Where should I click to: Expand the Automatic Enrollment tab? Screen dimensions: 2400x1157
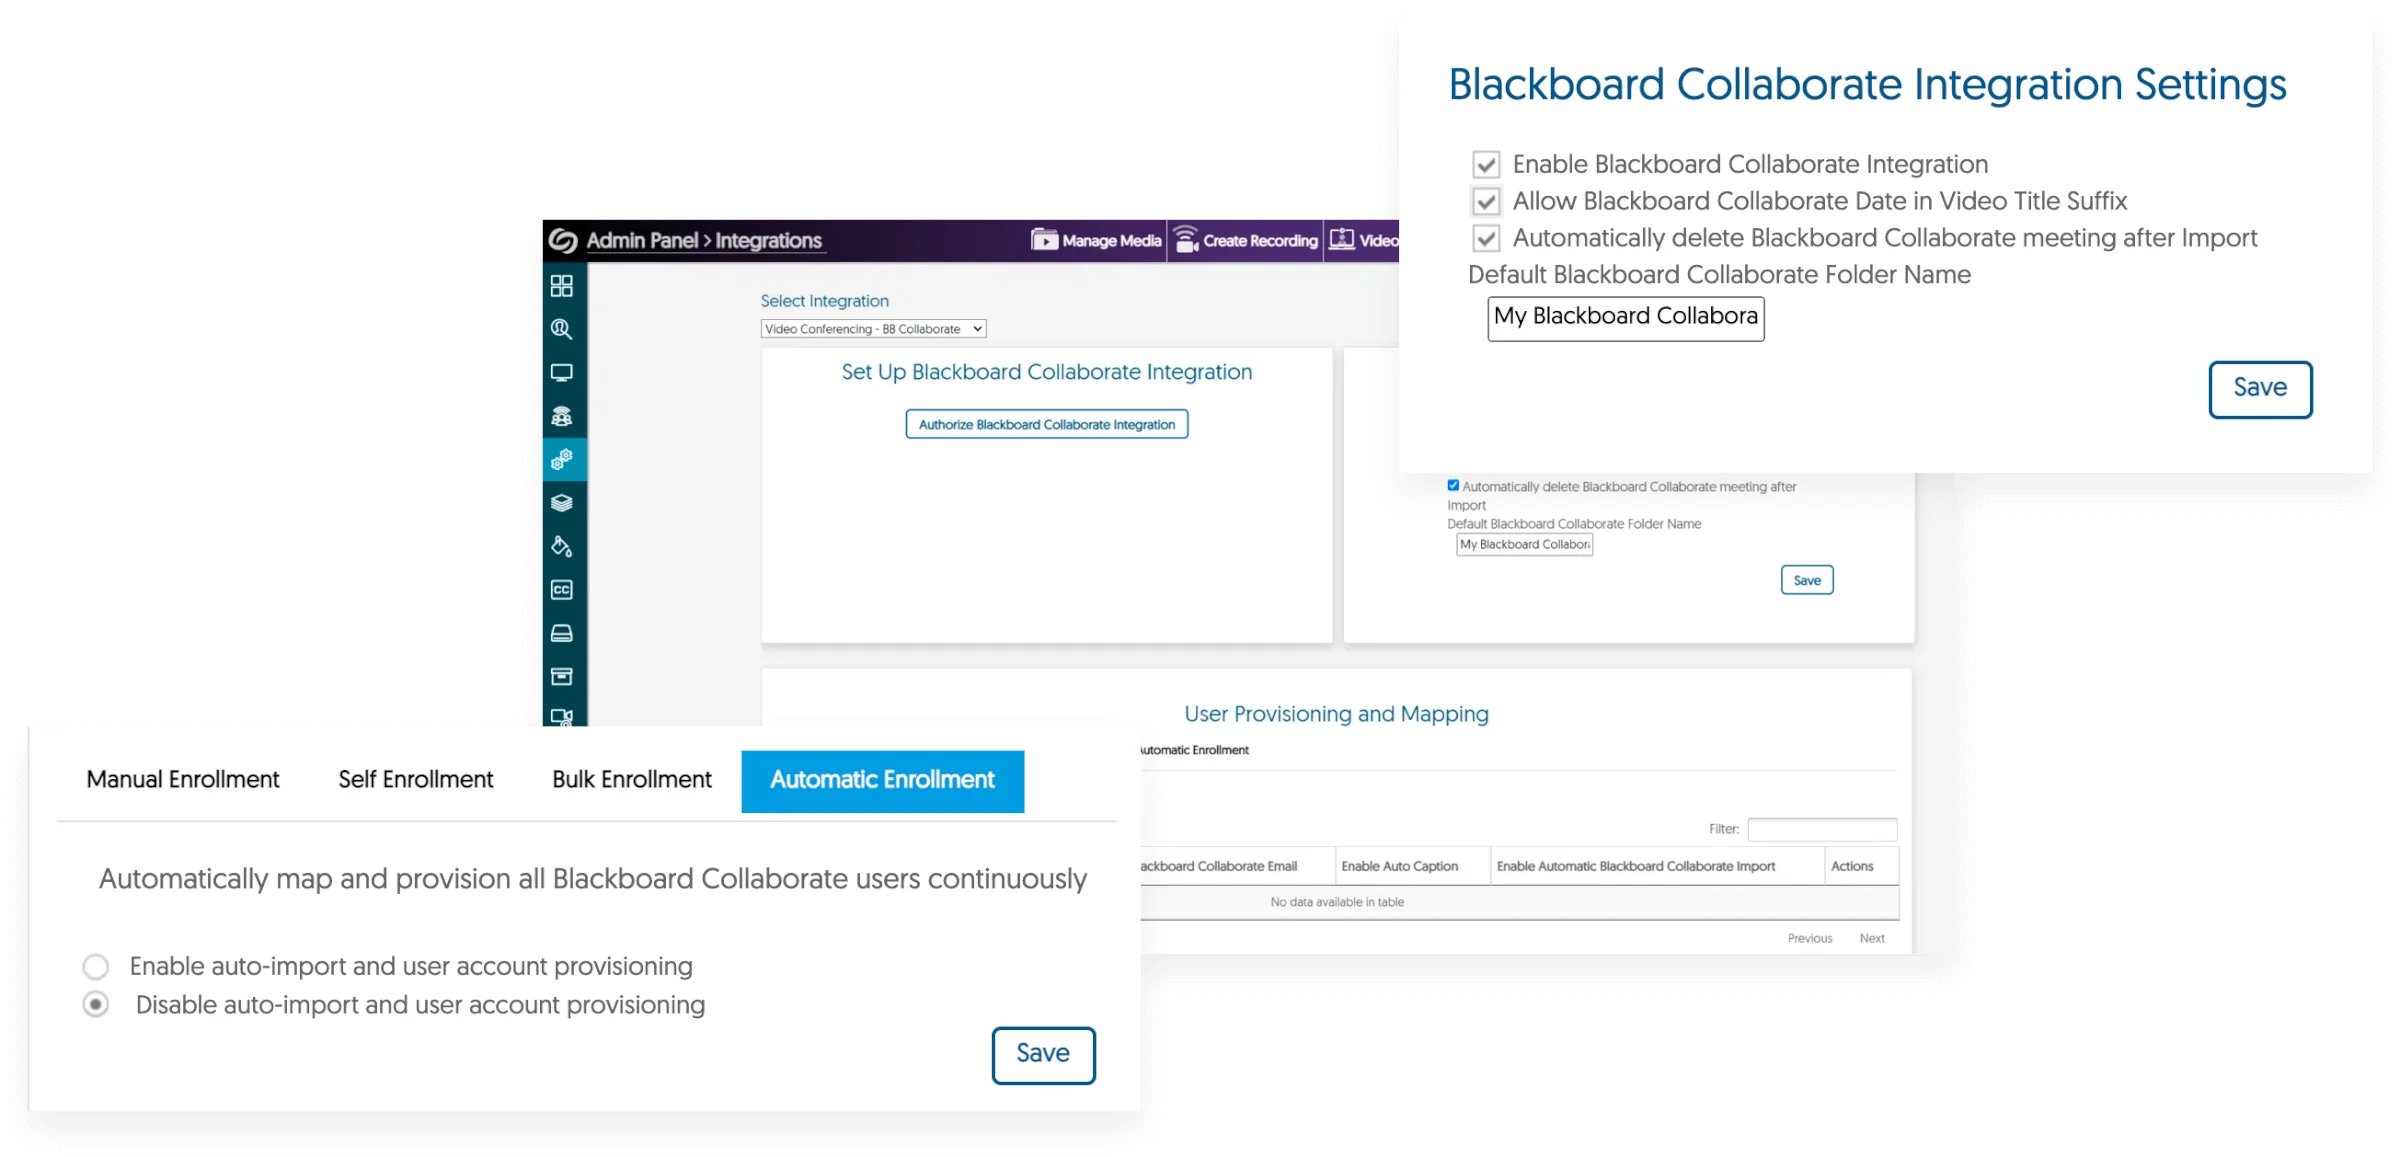[882, 781]
